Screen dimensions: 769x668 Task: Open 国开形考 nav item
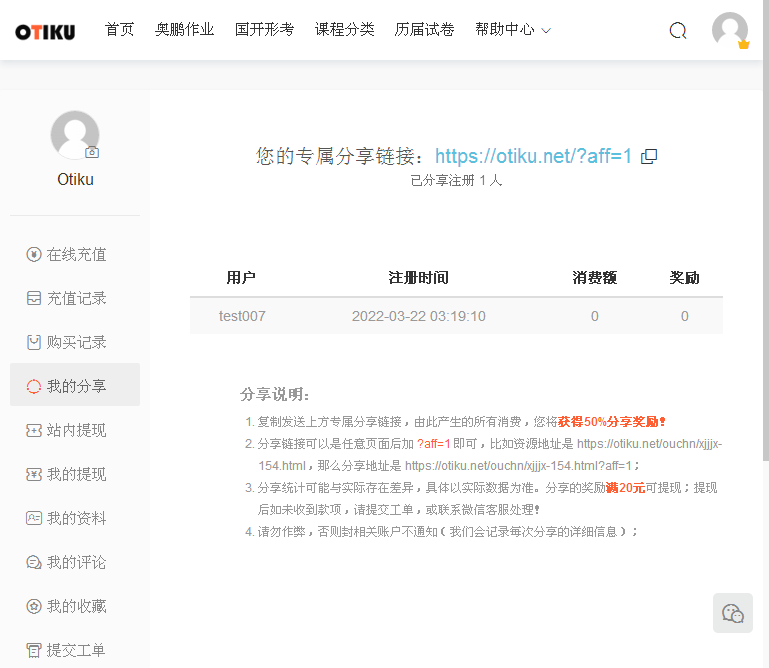point(264,29)
